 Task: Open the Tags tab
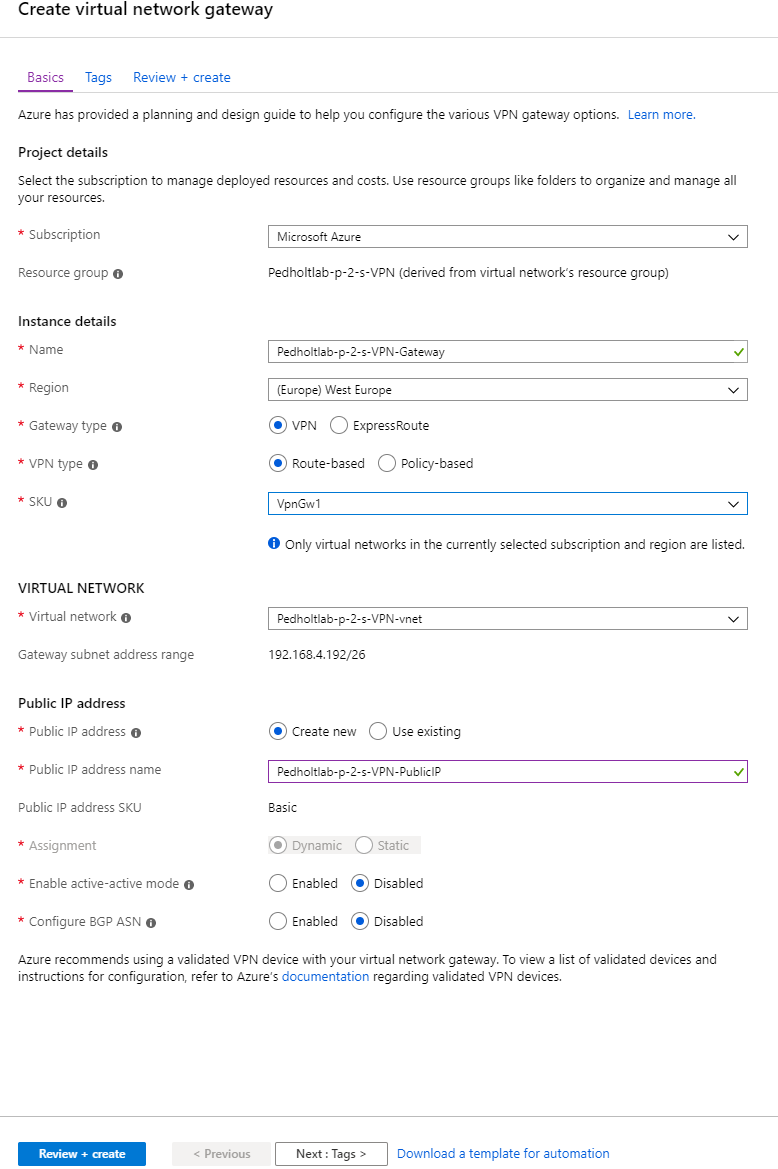coord(98,78)
